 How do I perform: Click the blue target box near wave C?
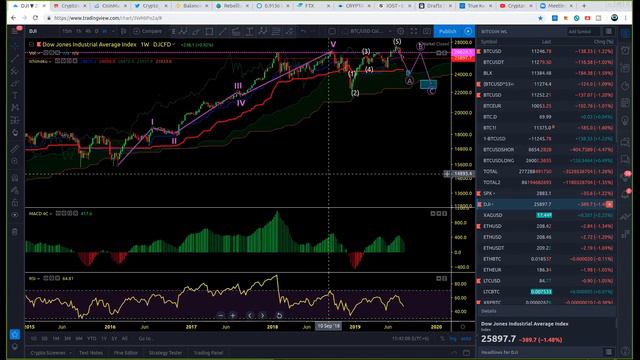tap(428, 84)
